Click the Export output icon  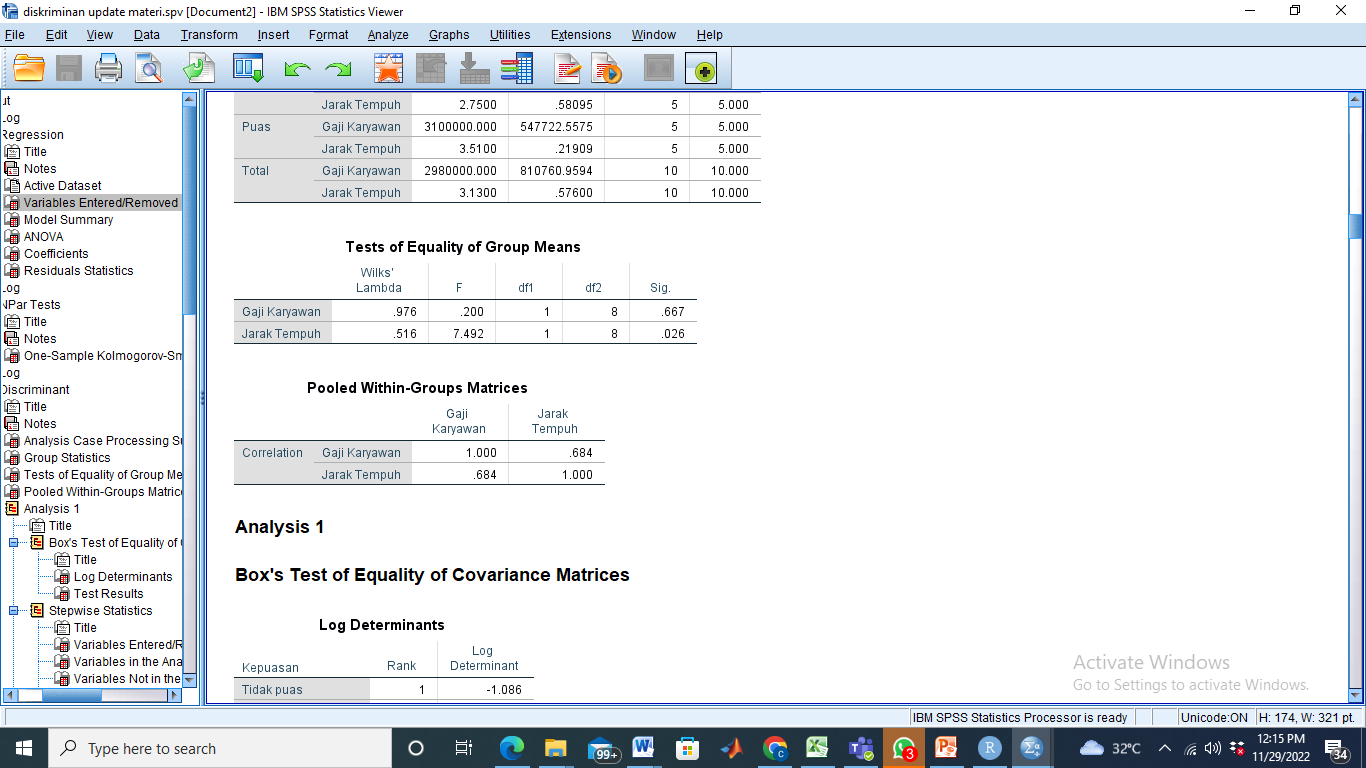point(199,68)
